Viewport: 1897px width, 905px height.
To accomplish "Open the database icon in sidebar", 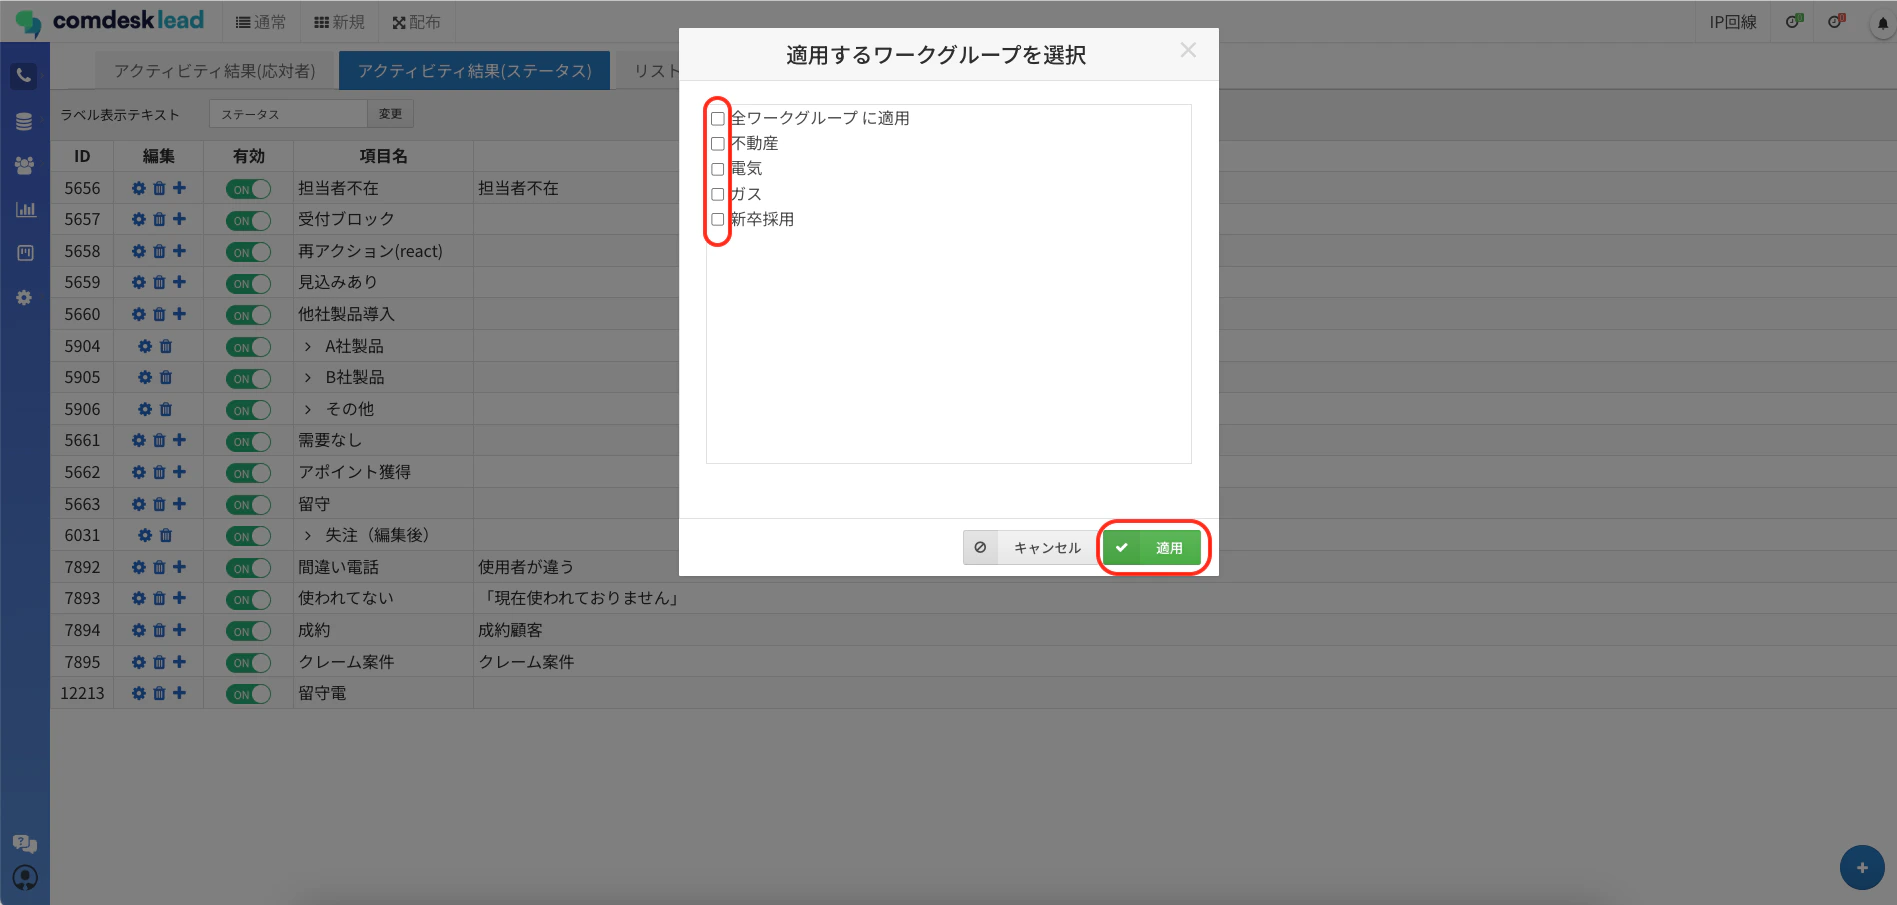I will point(24,122).
